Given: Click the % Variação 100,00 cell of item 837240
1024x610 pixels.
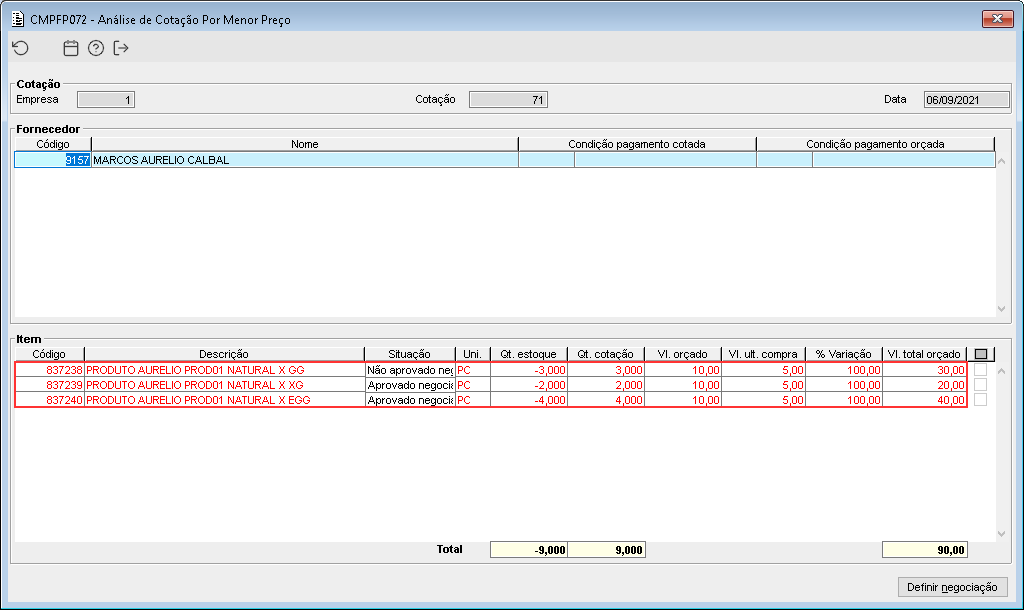Looking at the screenshot, I should [844, 400].
